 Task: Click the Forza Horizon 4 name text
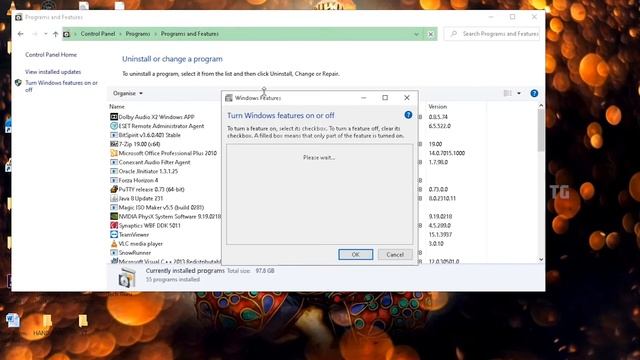pyautogui.click(x=138, y=180)
